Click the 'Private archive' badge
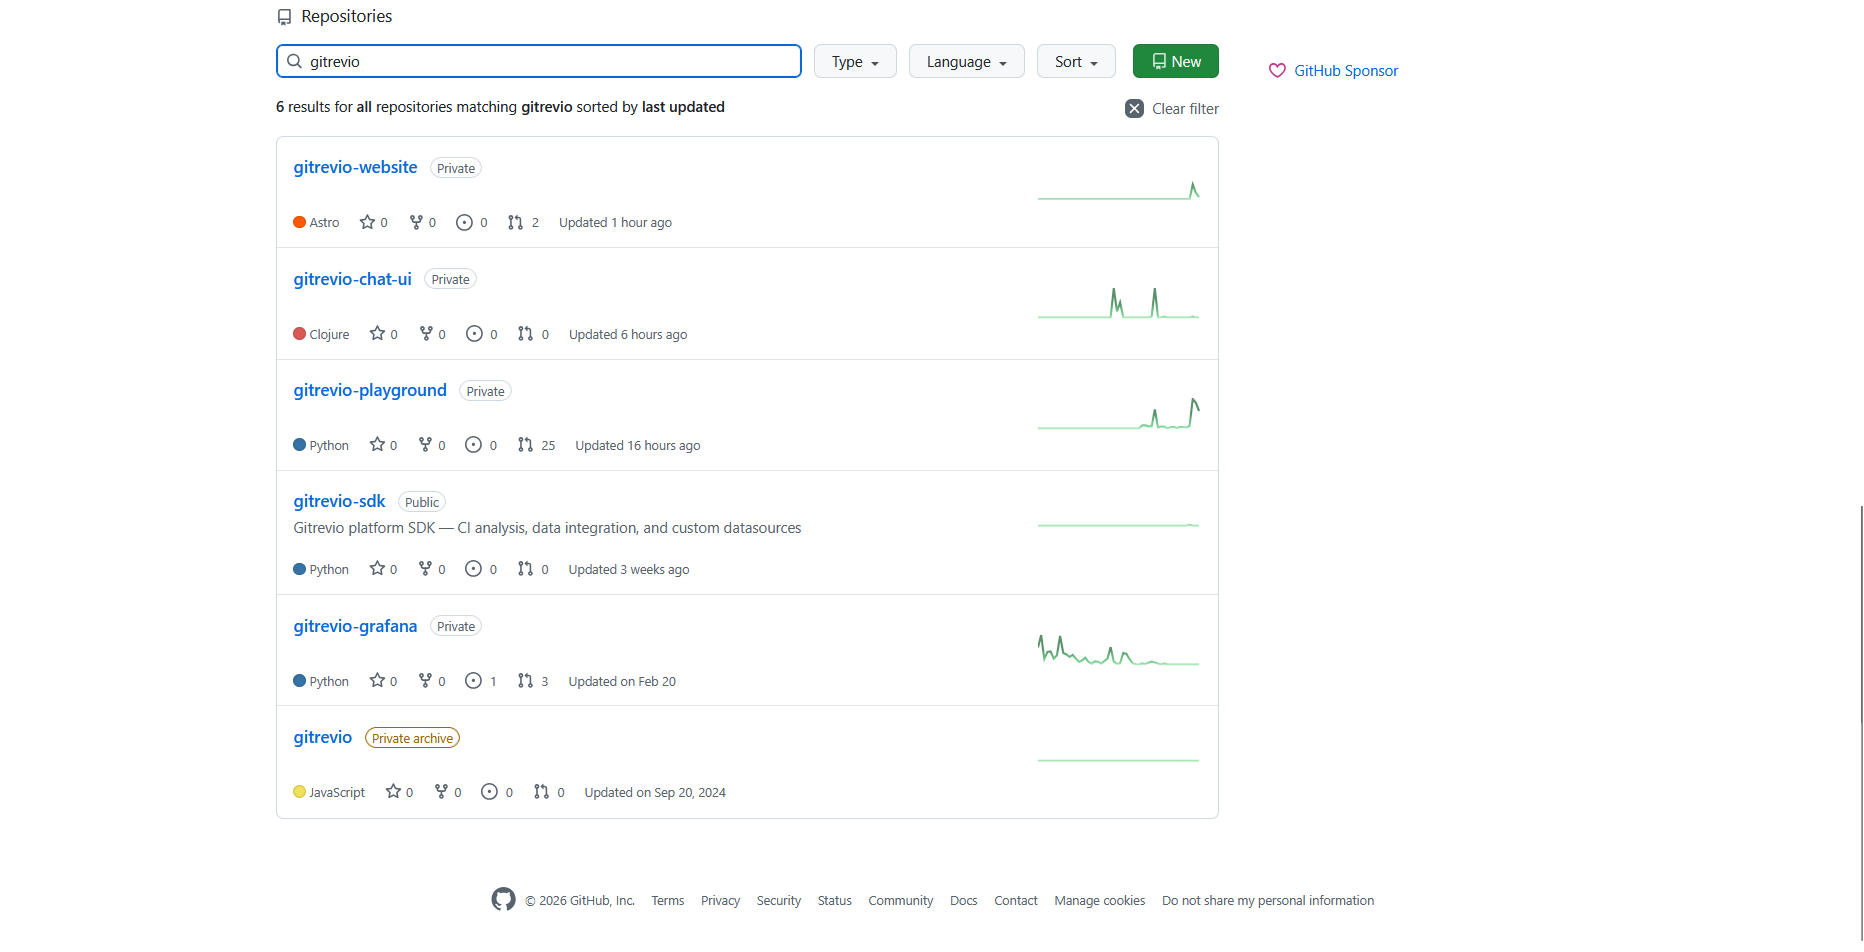The height and width of the screenshot is (952, 1864). point(412,738)
